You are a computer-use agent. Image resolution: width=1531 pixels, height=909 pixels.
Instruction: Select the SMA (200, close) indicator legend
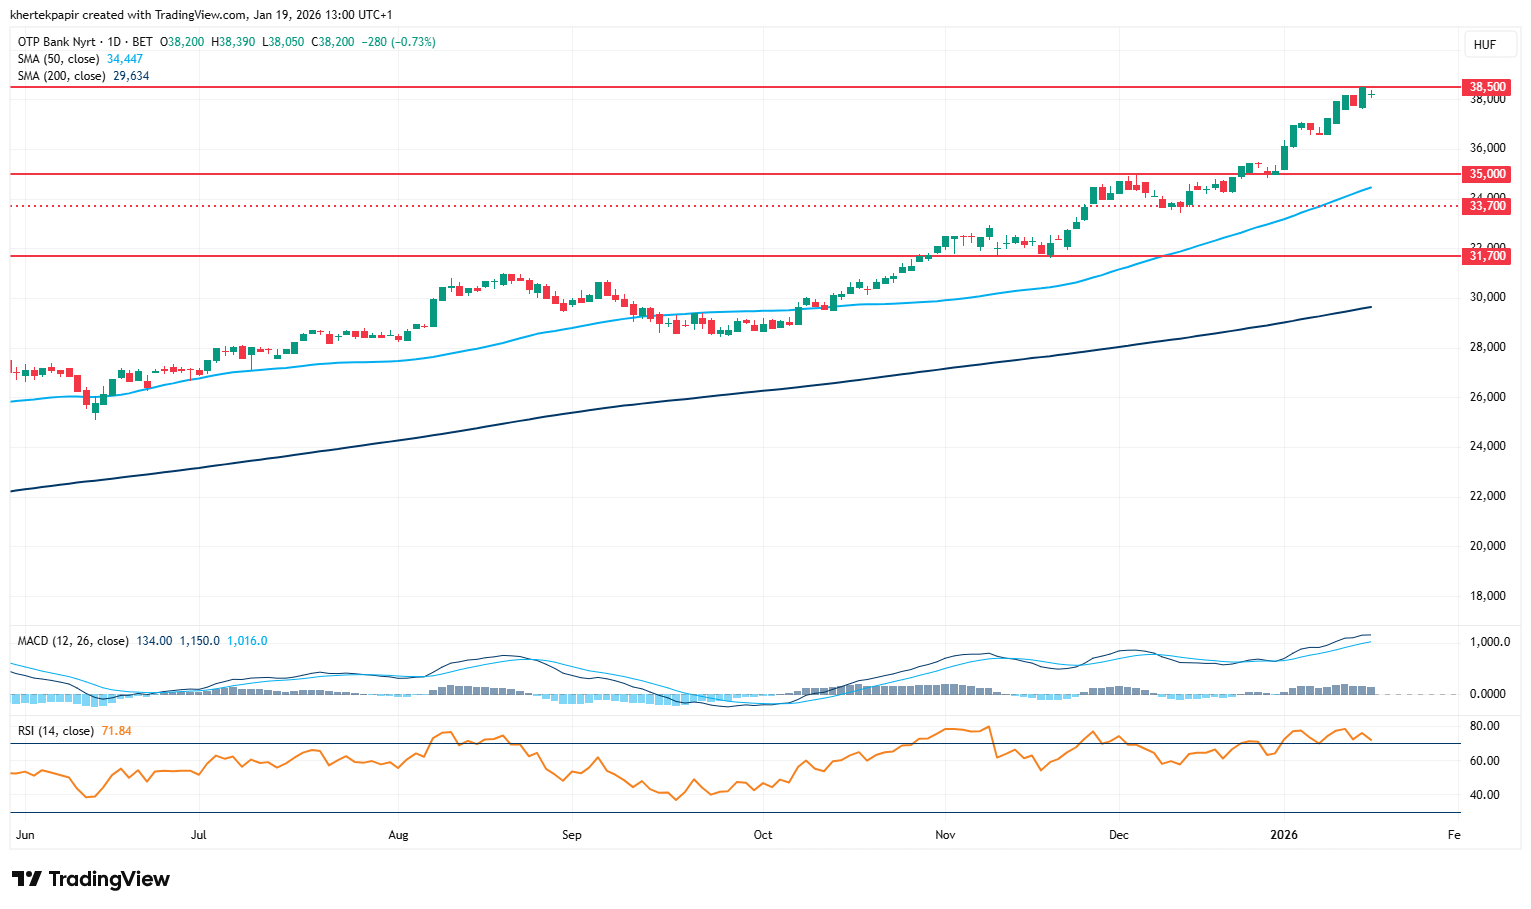coord(61,76)
